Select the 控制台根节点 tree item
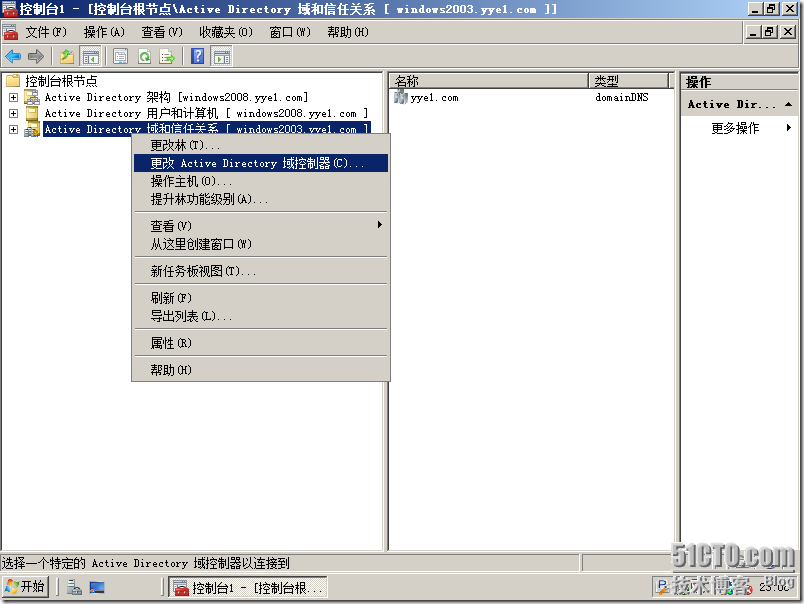 [61, 81]
